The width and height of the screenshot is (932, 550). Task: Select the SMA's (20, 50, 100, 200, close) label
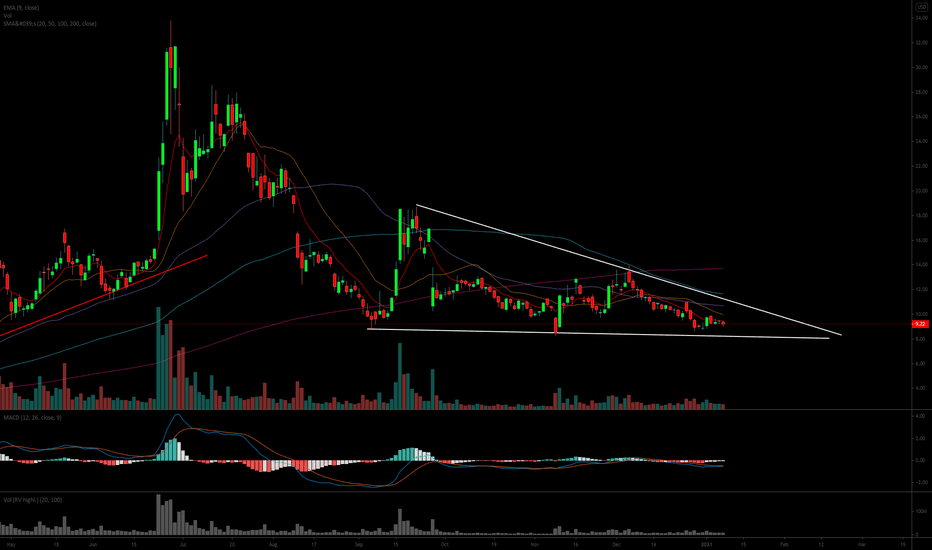pyautogui.click(x=49, y=24)
